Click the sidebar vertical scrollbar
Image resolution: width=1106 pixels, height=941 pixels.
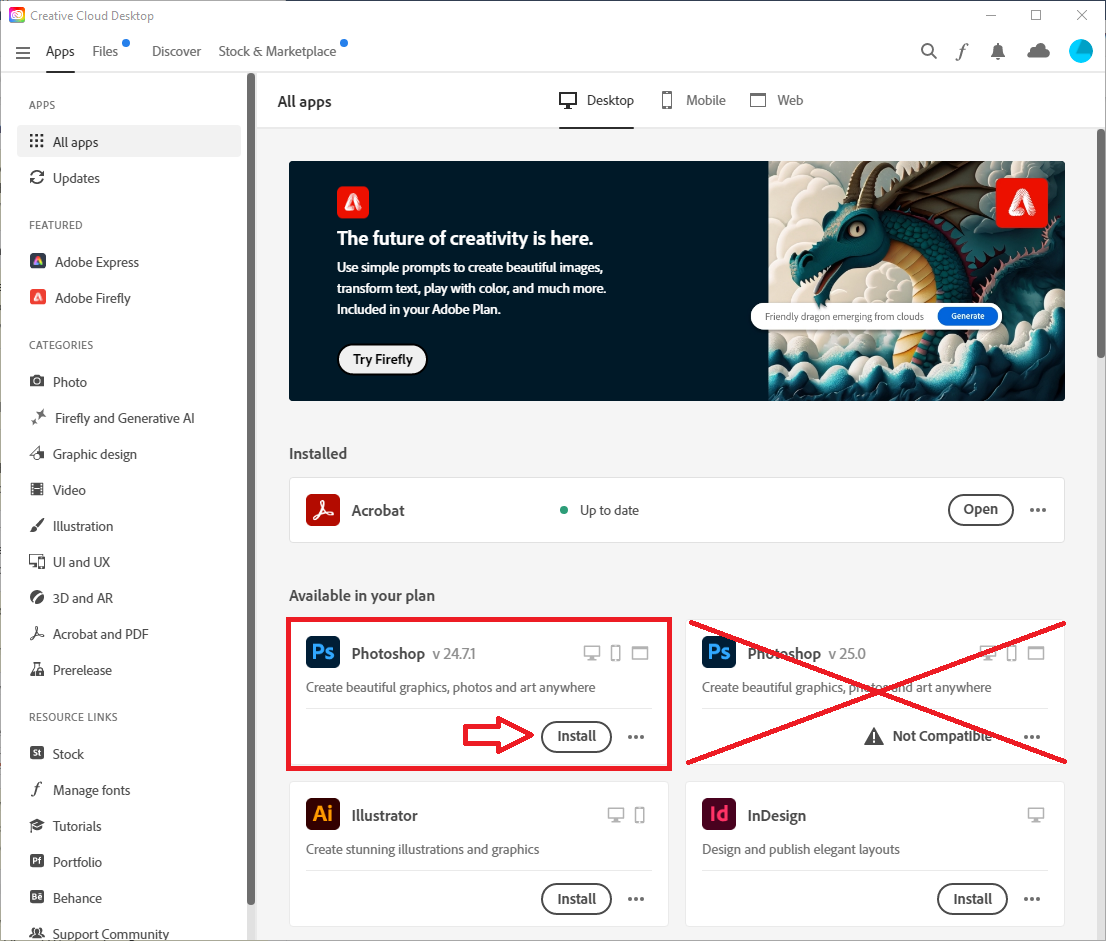pos(250,488)
